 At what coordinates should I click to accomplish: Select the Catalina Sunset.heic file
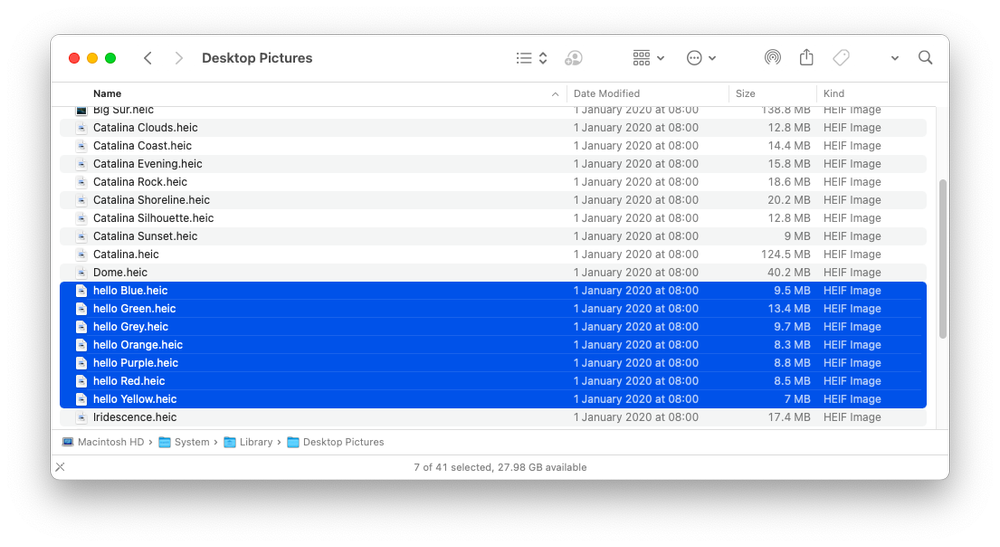tap(493, 236)
